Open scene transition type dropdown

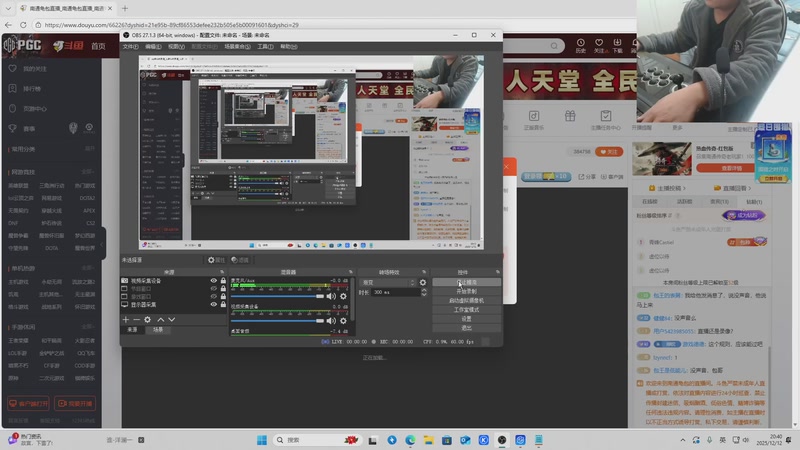[x=388, y=282]
